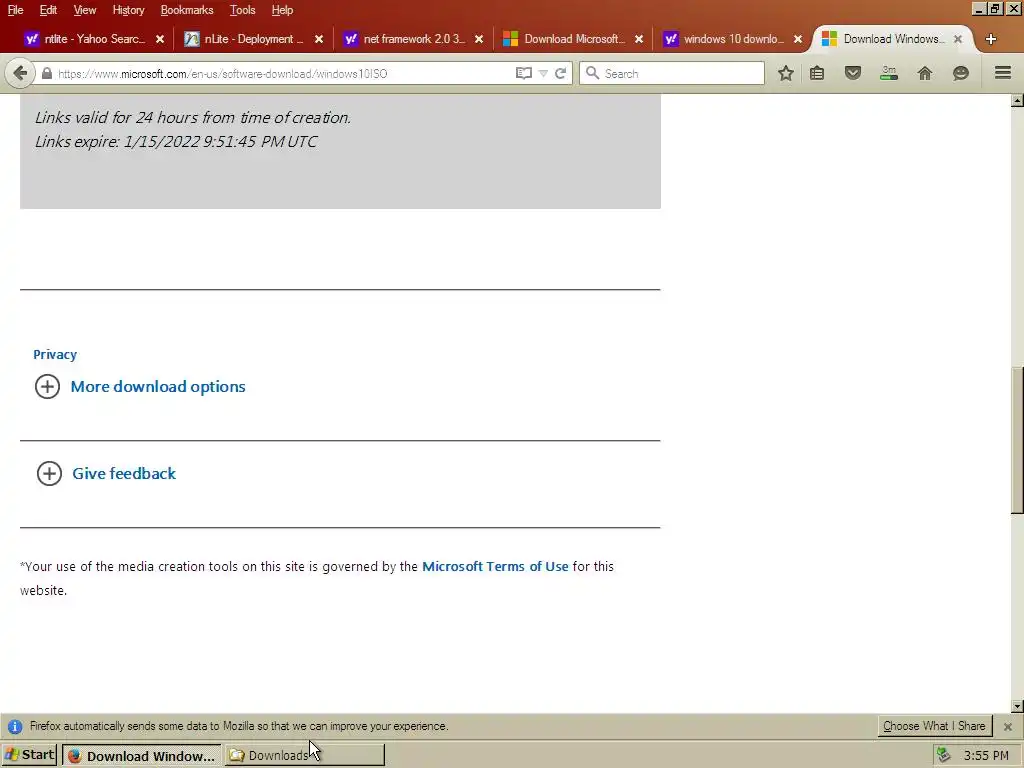
Task: Open the address bar history dropdown arrow
Action: point(543,74)
